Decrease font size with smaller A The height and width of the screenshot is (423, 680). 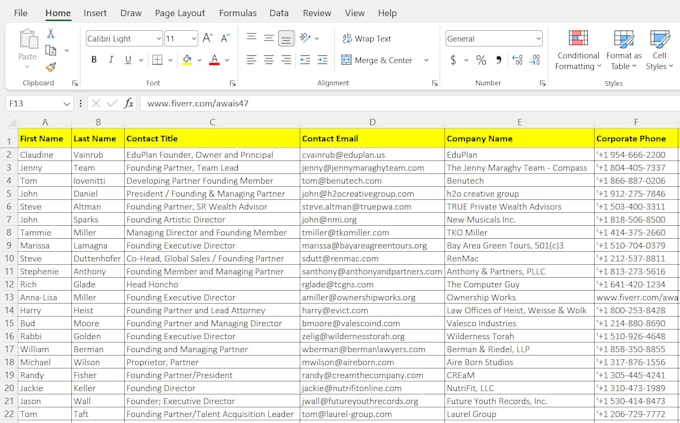(x=225, y=38)
